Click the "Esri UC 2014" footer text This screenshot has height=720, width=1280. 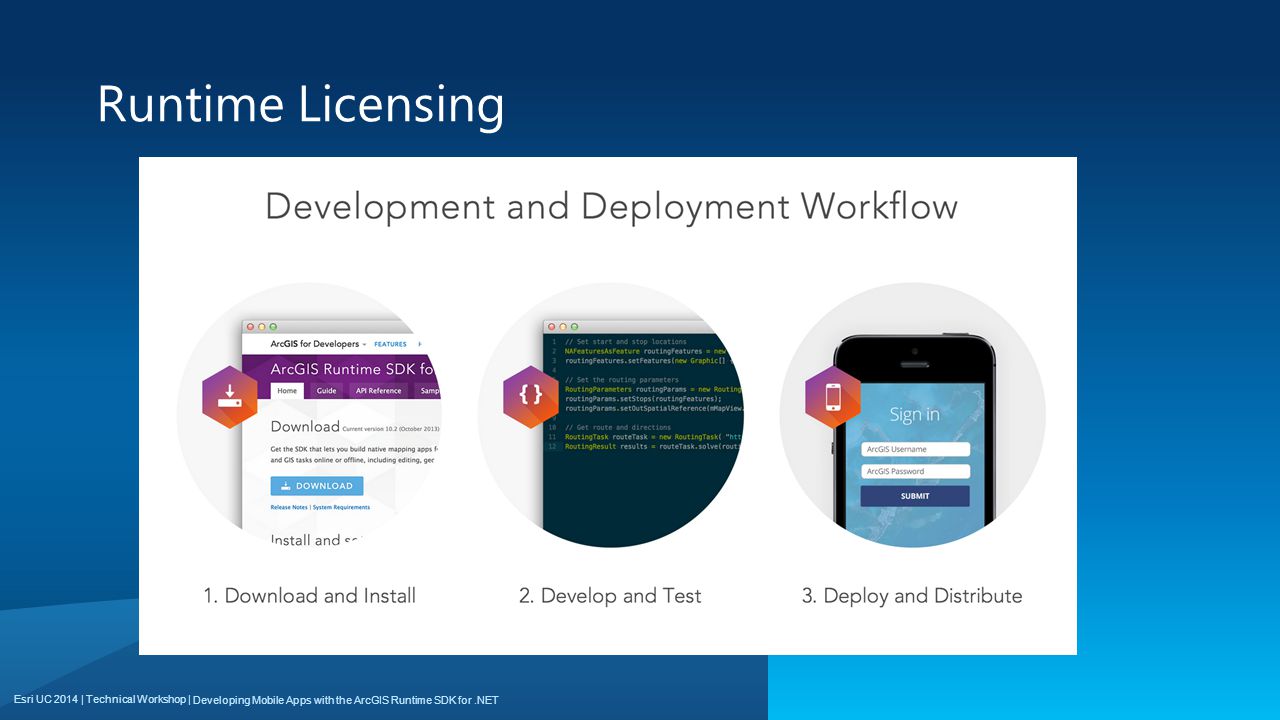(x=46, y=699)
